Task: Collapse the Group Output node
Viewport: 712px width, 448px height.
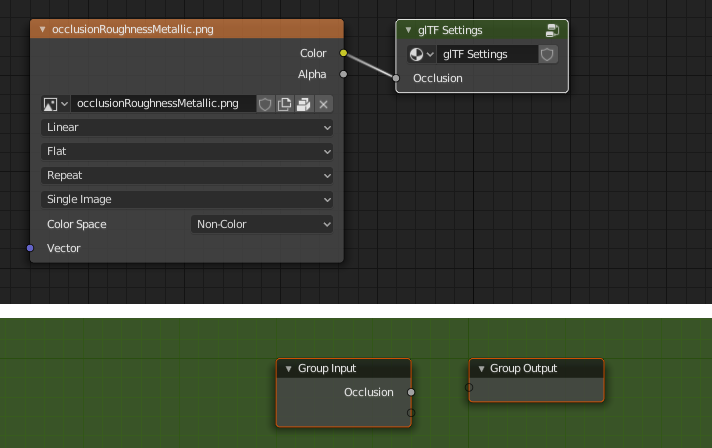Action: pos(481,369)
